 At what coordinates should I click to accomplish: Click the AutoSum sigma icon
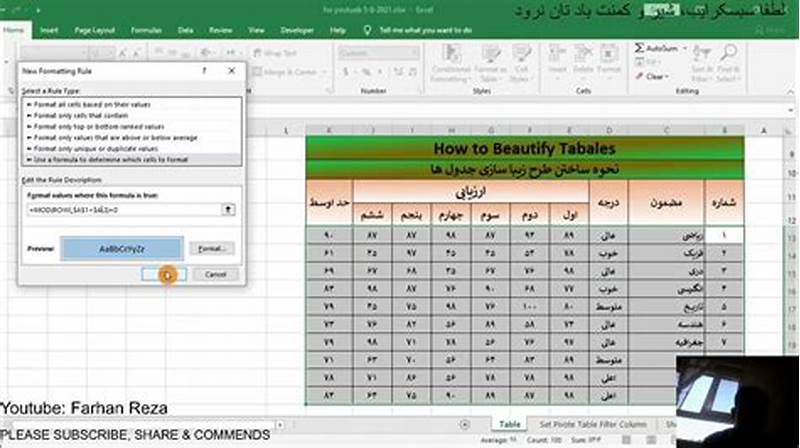(639, 48)
